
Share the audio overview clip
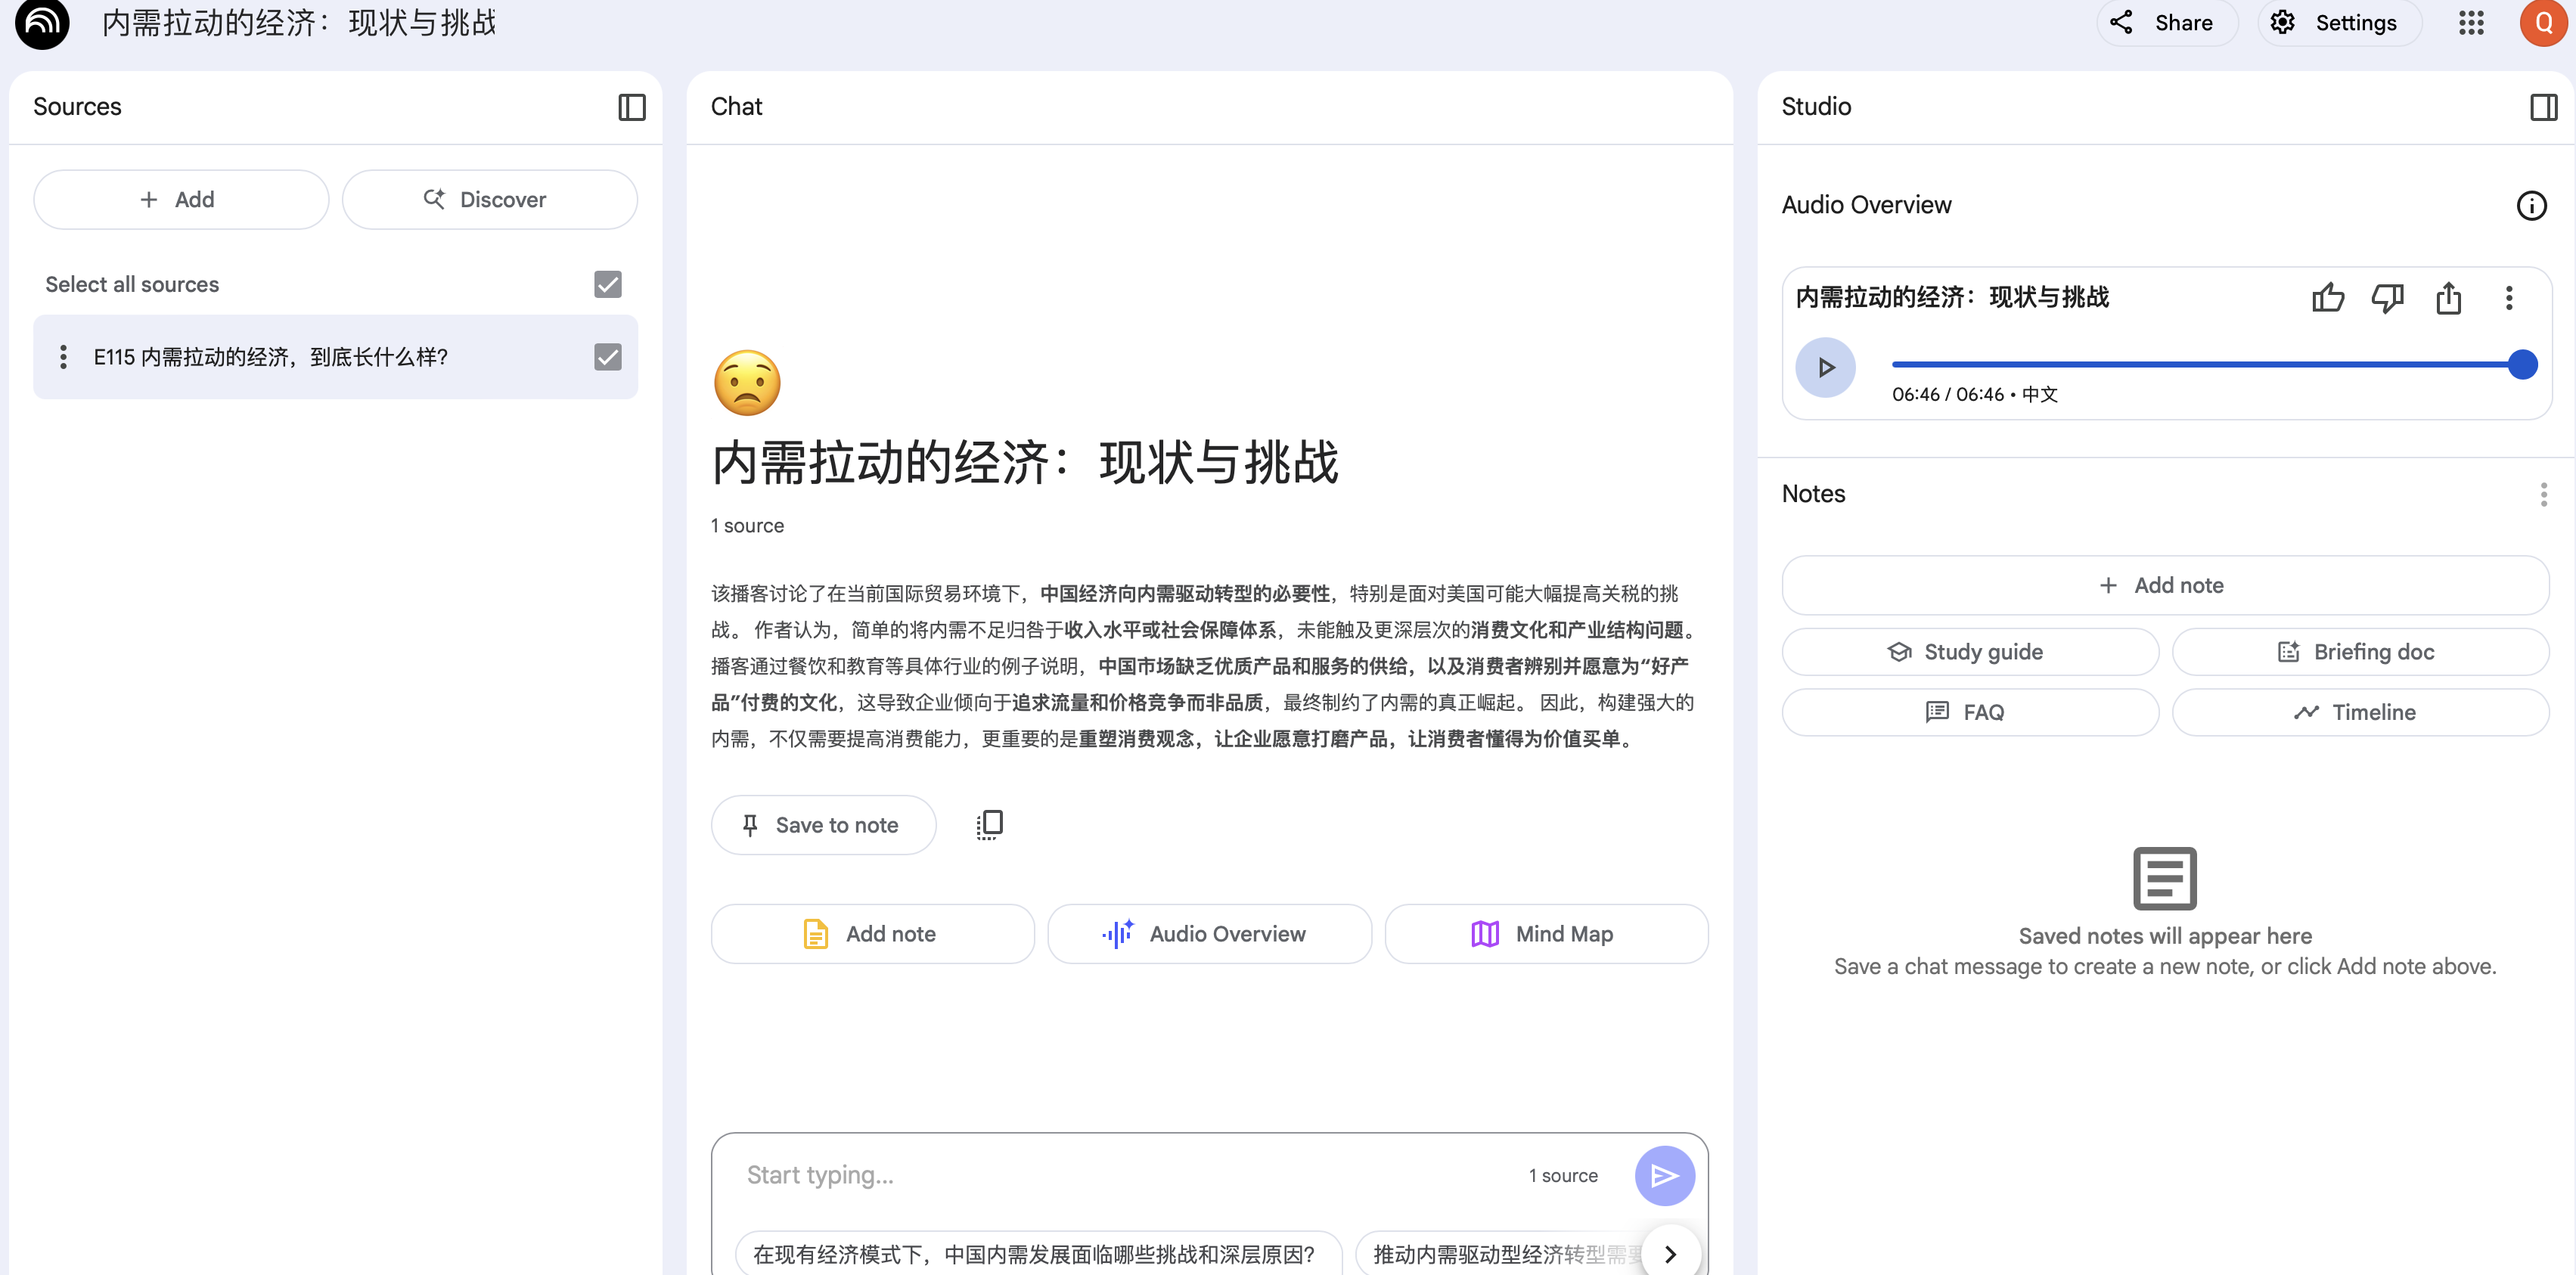[2448, 298]
